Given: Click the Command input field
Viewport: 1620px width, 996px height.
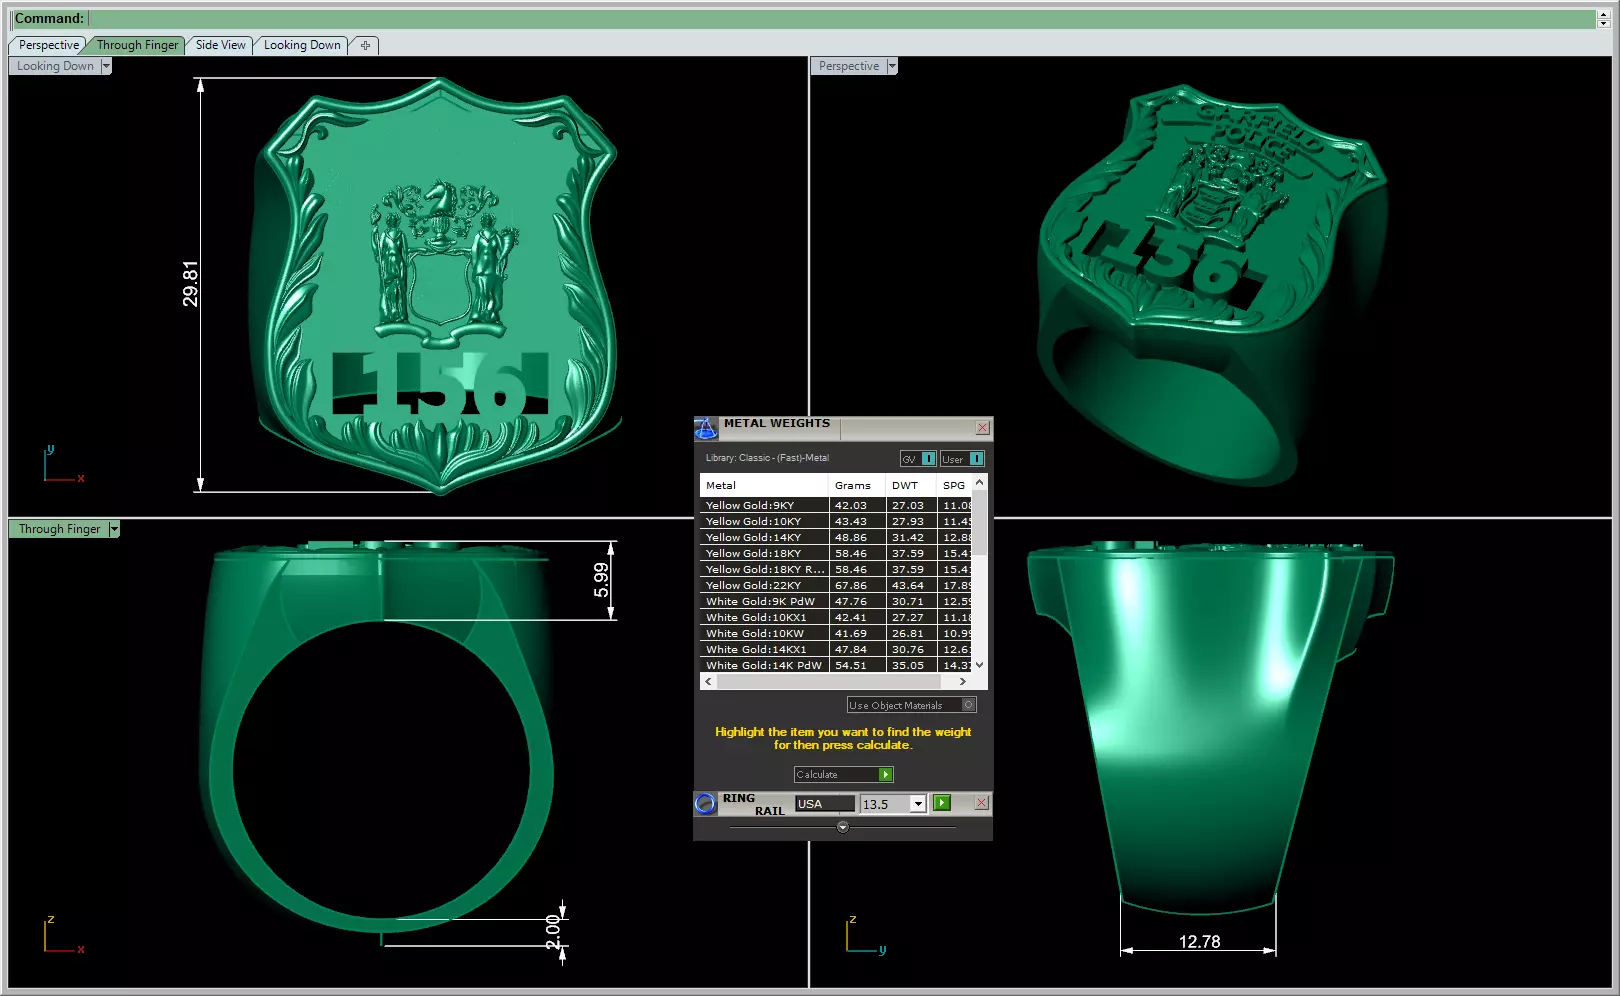Looking at the screenshot, I should point(842,19).
